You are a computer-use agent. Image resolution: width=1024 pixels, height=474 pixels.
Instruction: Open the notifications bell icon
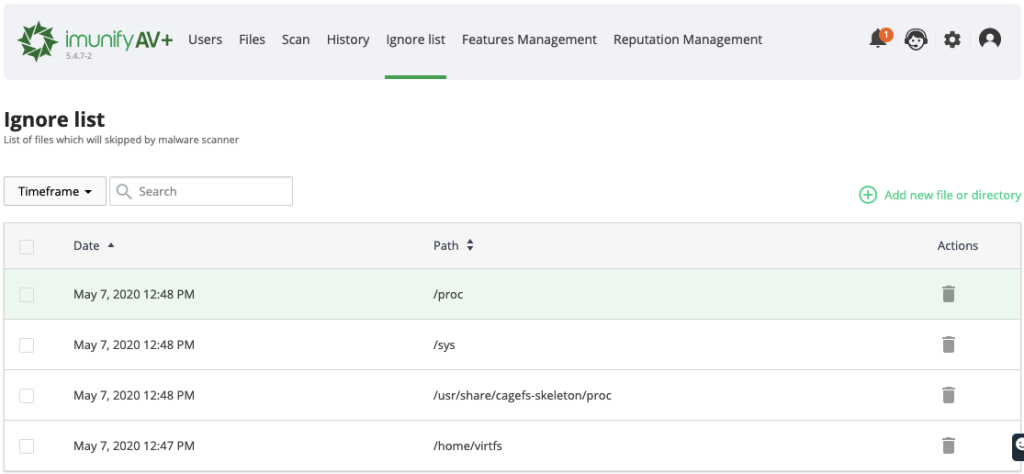coord(878,39)
